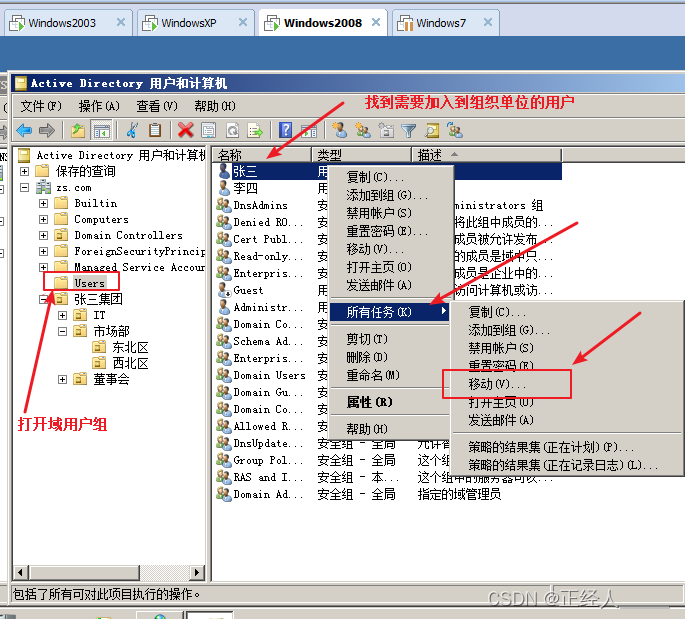Click the user icon beside 李四
Viewport: 685px width, 619px height.
pyautogui.click(x=224, y=188)
